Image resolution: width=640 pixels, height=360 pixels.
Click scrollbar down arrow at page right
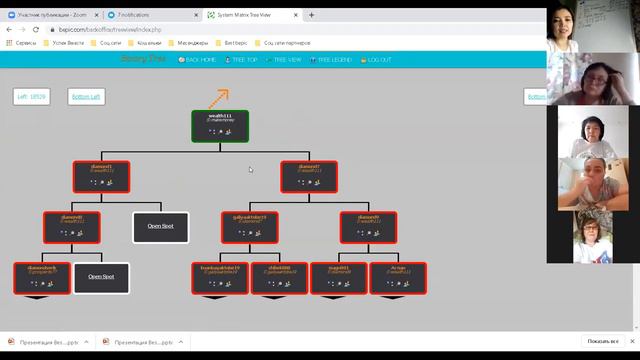(636, 328)
